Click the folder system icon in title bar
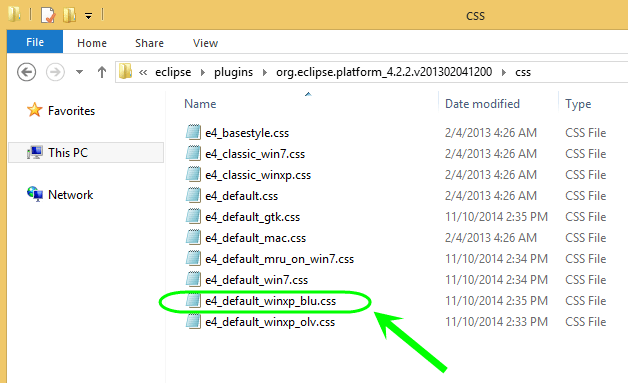The height and width of the screenshot is (383, 628). tap(14, 14)
